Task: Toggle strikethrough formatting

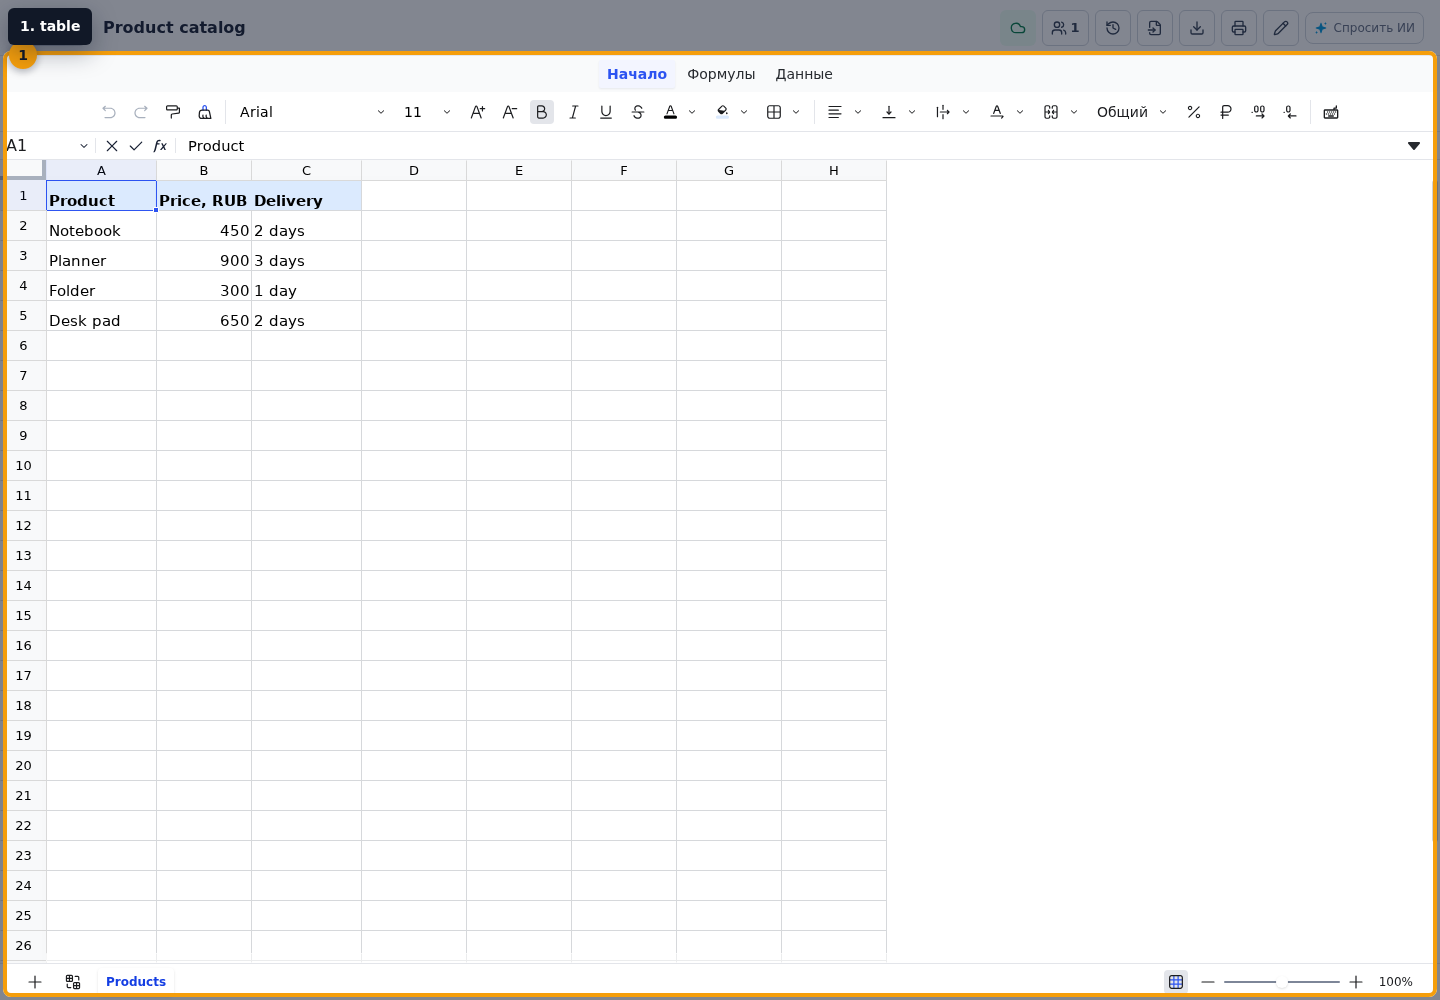Action: pos(638,112)
